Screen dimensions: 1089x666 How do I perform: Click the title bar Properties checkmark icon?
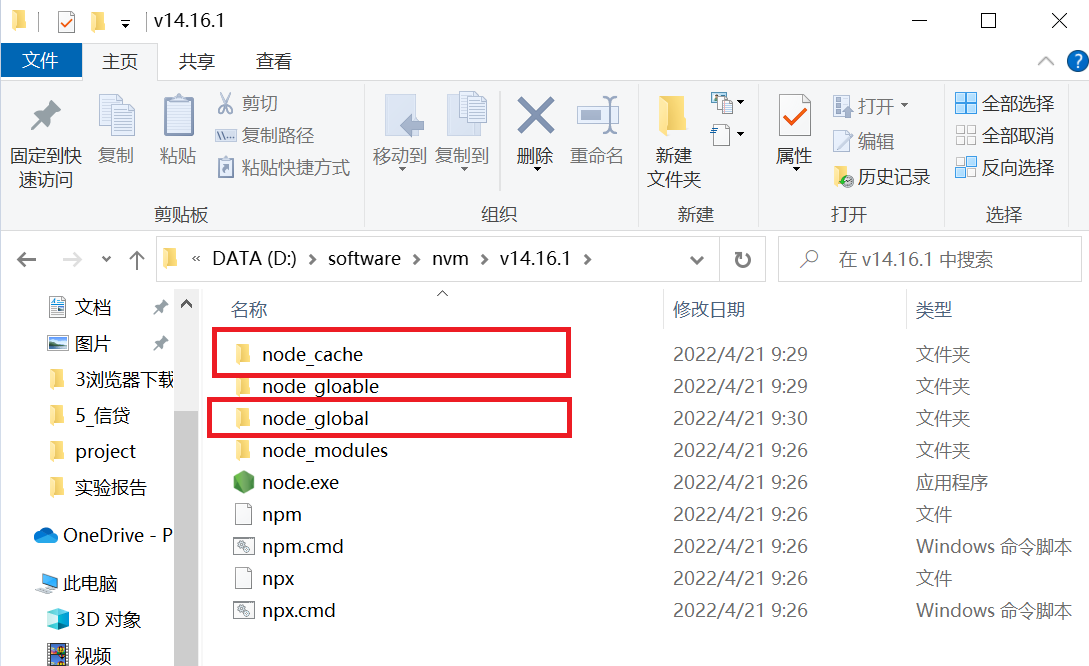pos(66,22)
